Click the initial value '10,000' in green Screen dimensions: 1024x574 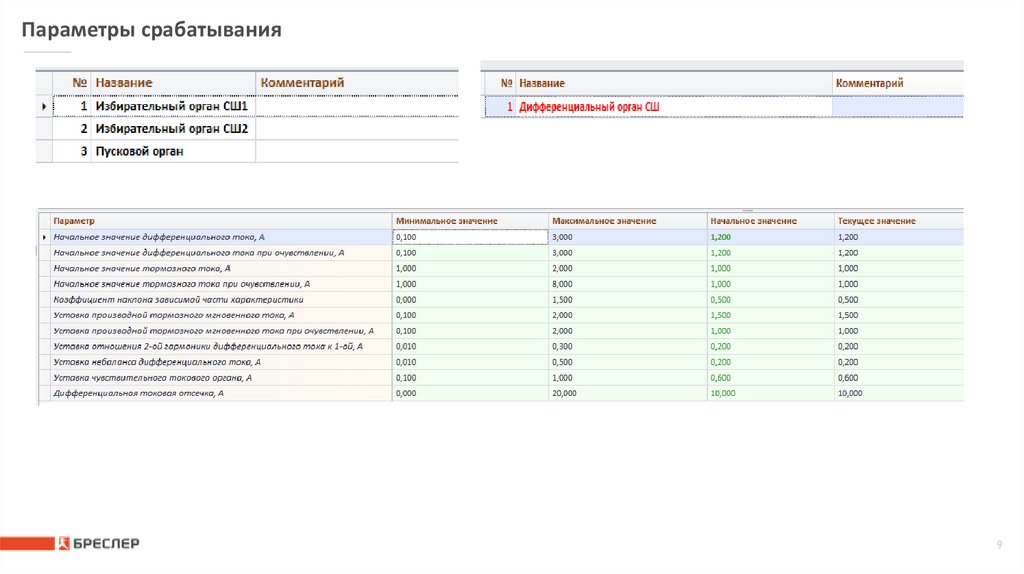pyautogui.click(x=771, y=393)
